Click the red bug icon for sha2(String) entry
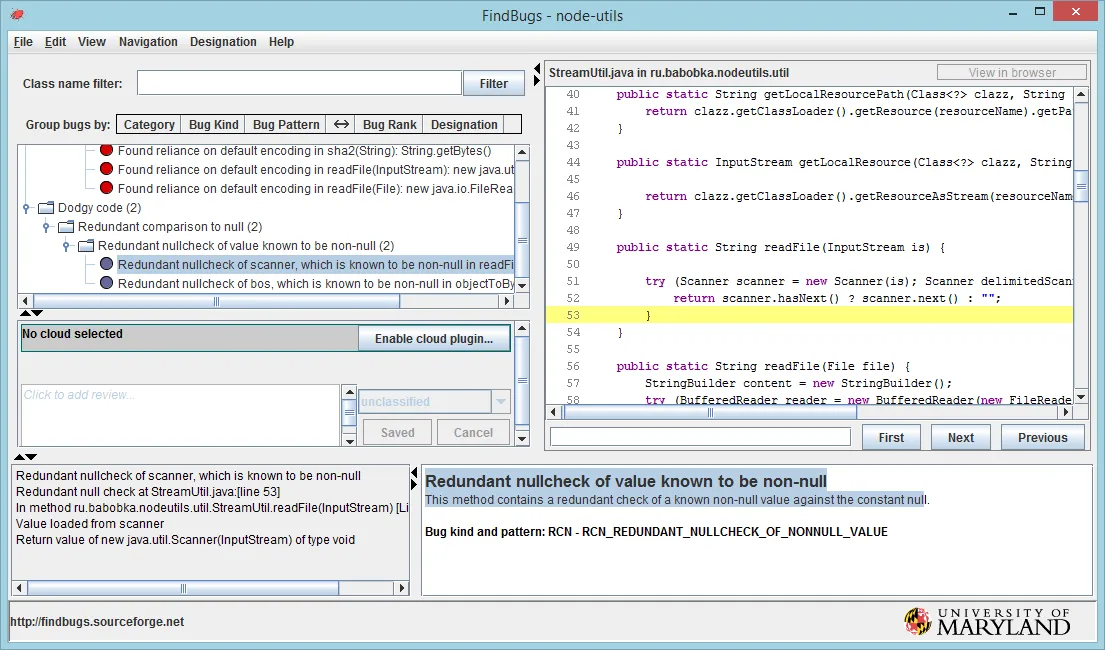This screenshot has height=650, width=1105. [x=106, y=151]
